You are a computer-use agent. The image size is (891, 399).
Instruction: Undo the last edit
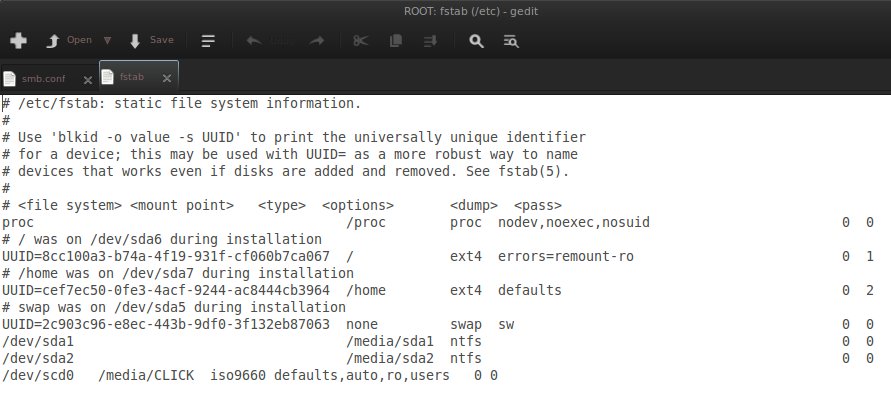tap(253, 41)
